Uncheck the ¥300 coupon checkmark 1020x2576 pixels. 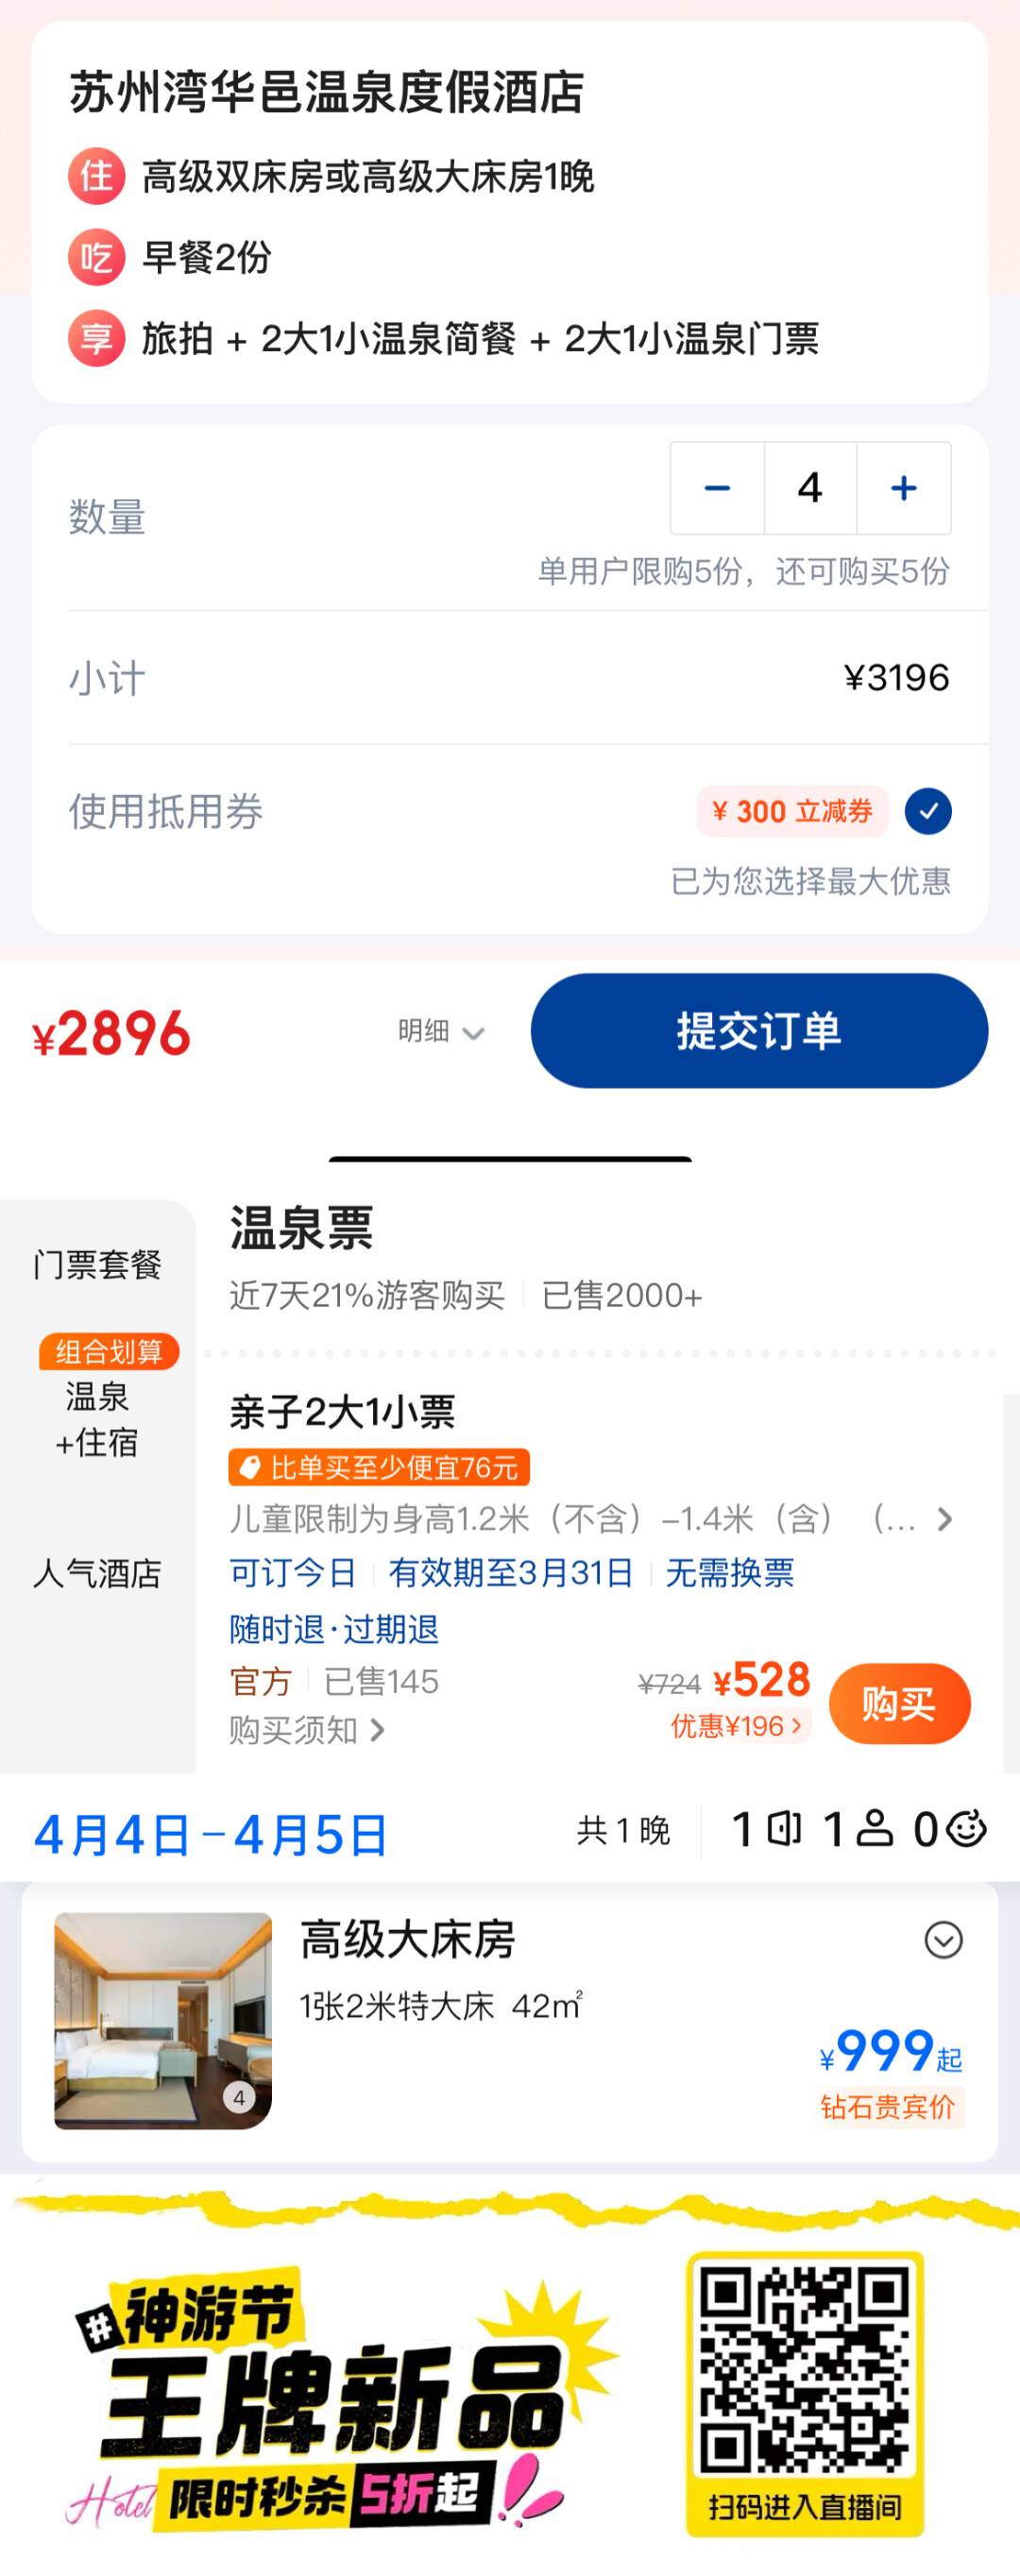pos(928,811)
